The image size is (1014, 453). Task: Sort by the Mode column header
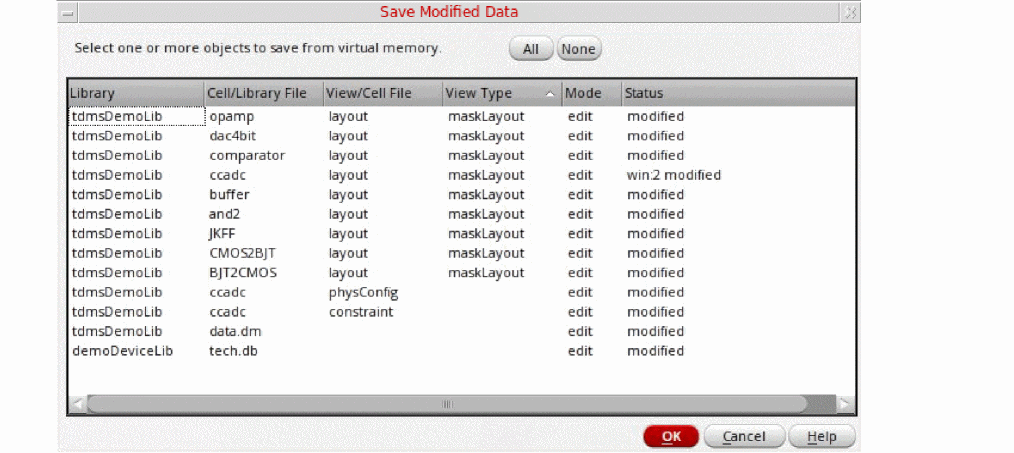[x=591, y=93]
